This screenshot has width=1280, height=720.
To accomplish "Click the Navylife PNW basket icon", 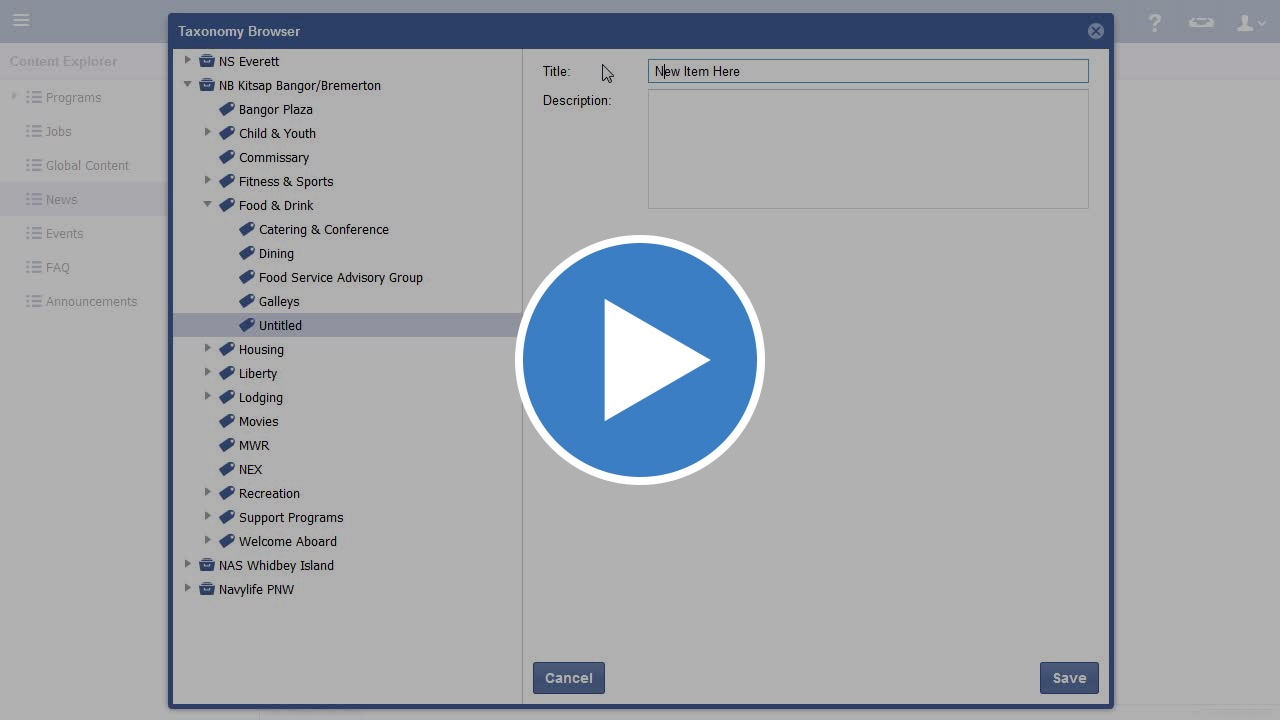I will (207, 589).
